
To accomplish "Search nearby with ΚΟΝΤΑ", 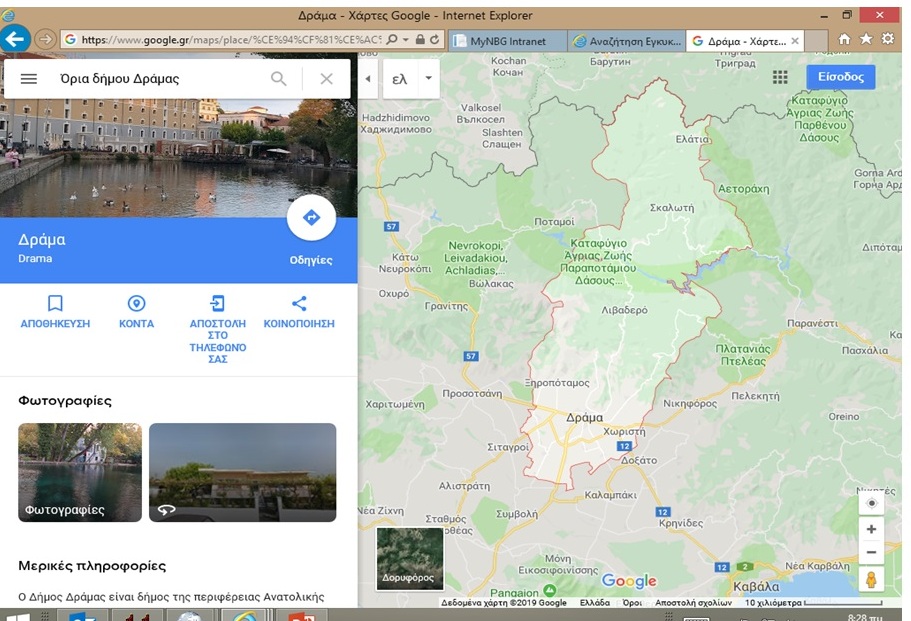I will (x=137, y=311).
